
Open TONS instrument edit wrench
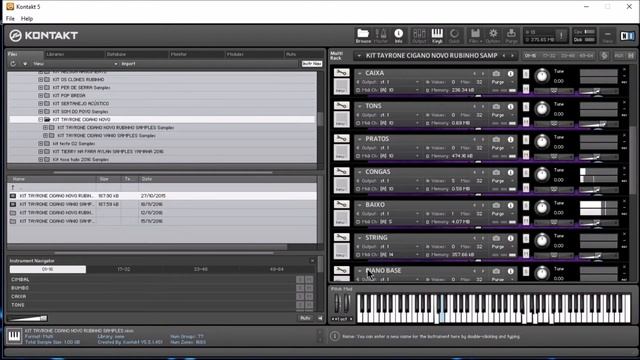[342, 105]
